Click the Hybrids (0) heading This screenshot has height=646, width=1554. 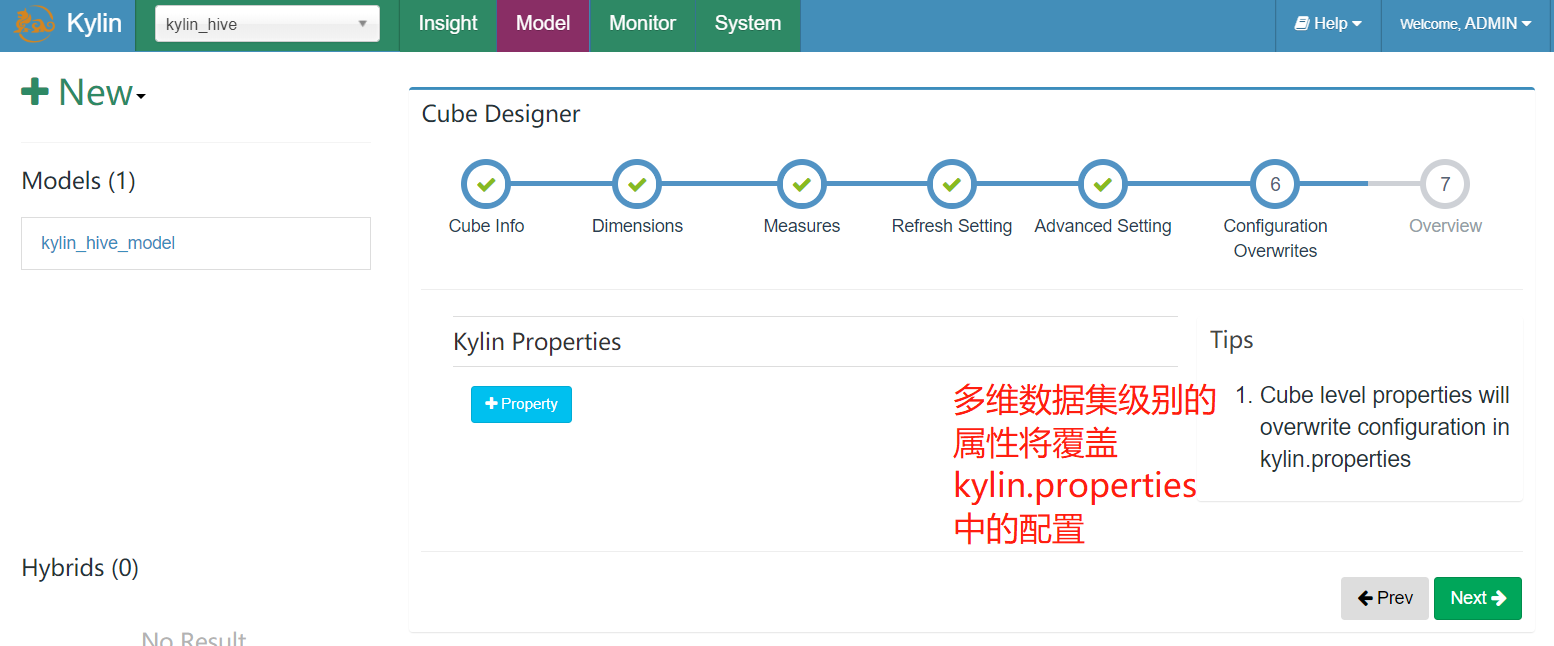[80, 568]
